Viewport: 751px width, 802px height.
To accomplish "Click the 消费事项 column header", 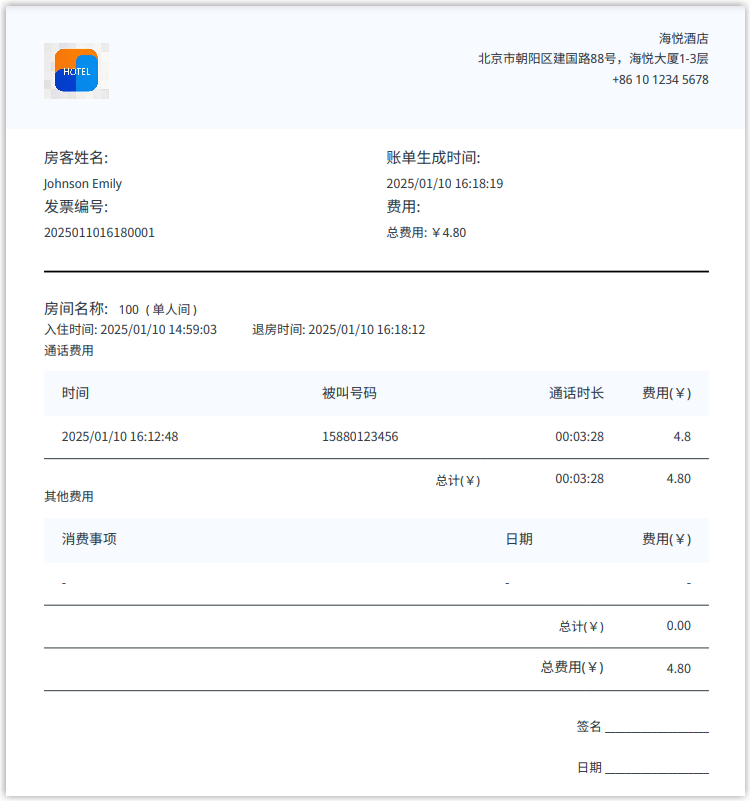I will pyautogui.click(x=89, y=540).
